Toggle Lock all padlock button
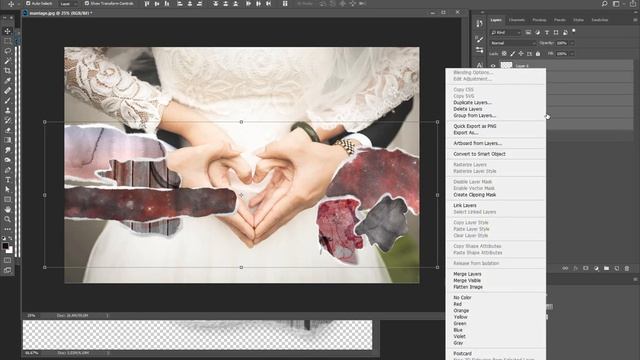 (x=538, y=53)
